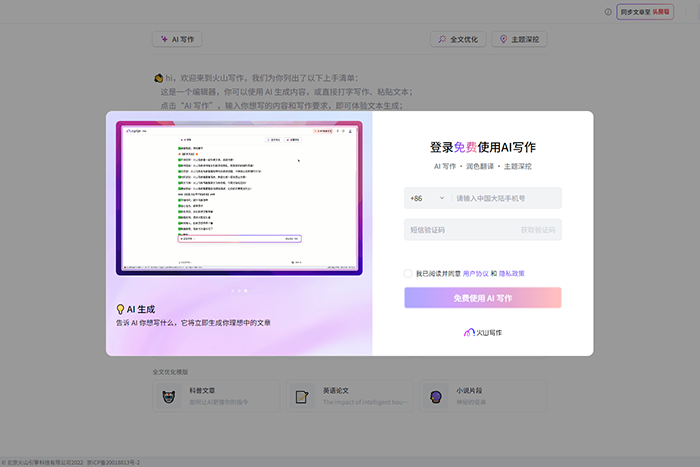Click 获取验证码 to request a code
The image size is (700, 467).
click(x=538, y=230)
